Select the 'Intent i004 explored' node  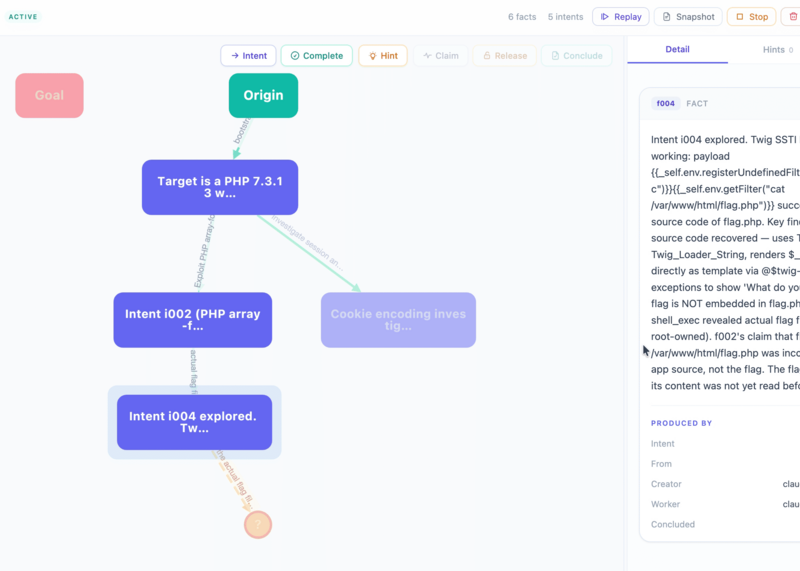pos(194,422)
